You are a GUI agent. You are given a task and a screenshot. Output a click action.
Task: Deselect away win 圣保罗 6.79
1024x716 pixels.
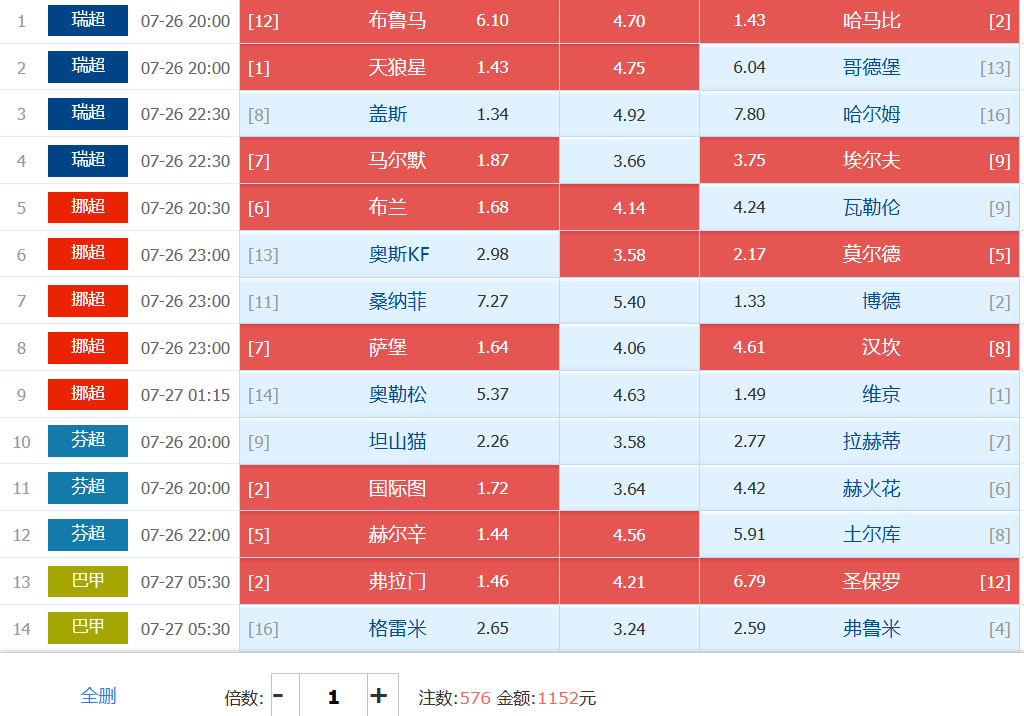click(859, 581)
